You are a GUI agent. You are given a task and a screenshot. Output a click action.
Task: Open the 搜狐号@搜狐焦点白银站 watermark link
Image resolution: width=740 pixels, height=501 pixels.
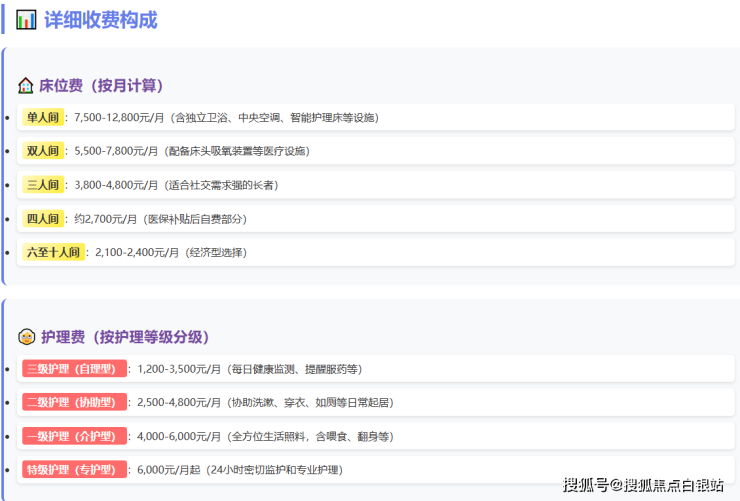tap(643, 486)
